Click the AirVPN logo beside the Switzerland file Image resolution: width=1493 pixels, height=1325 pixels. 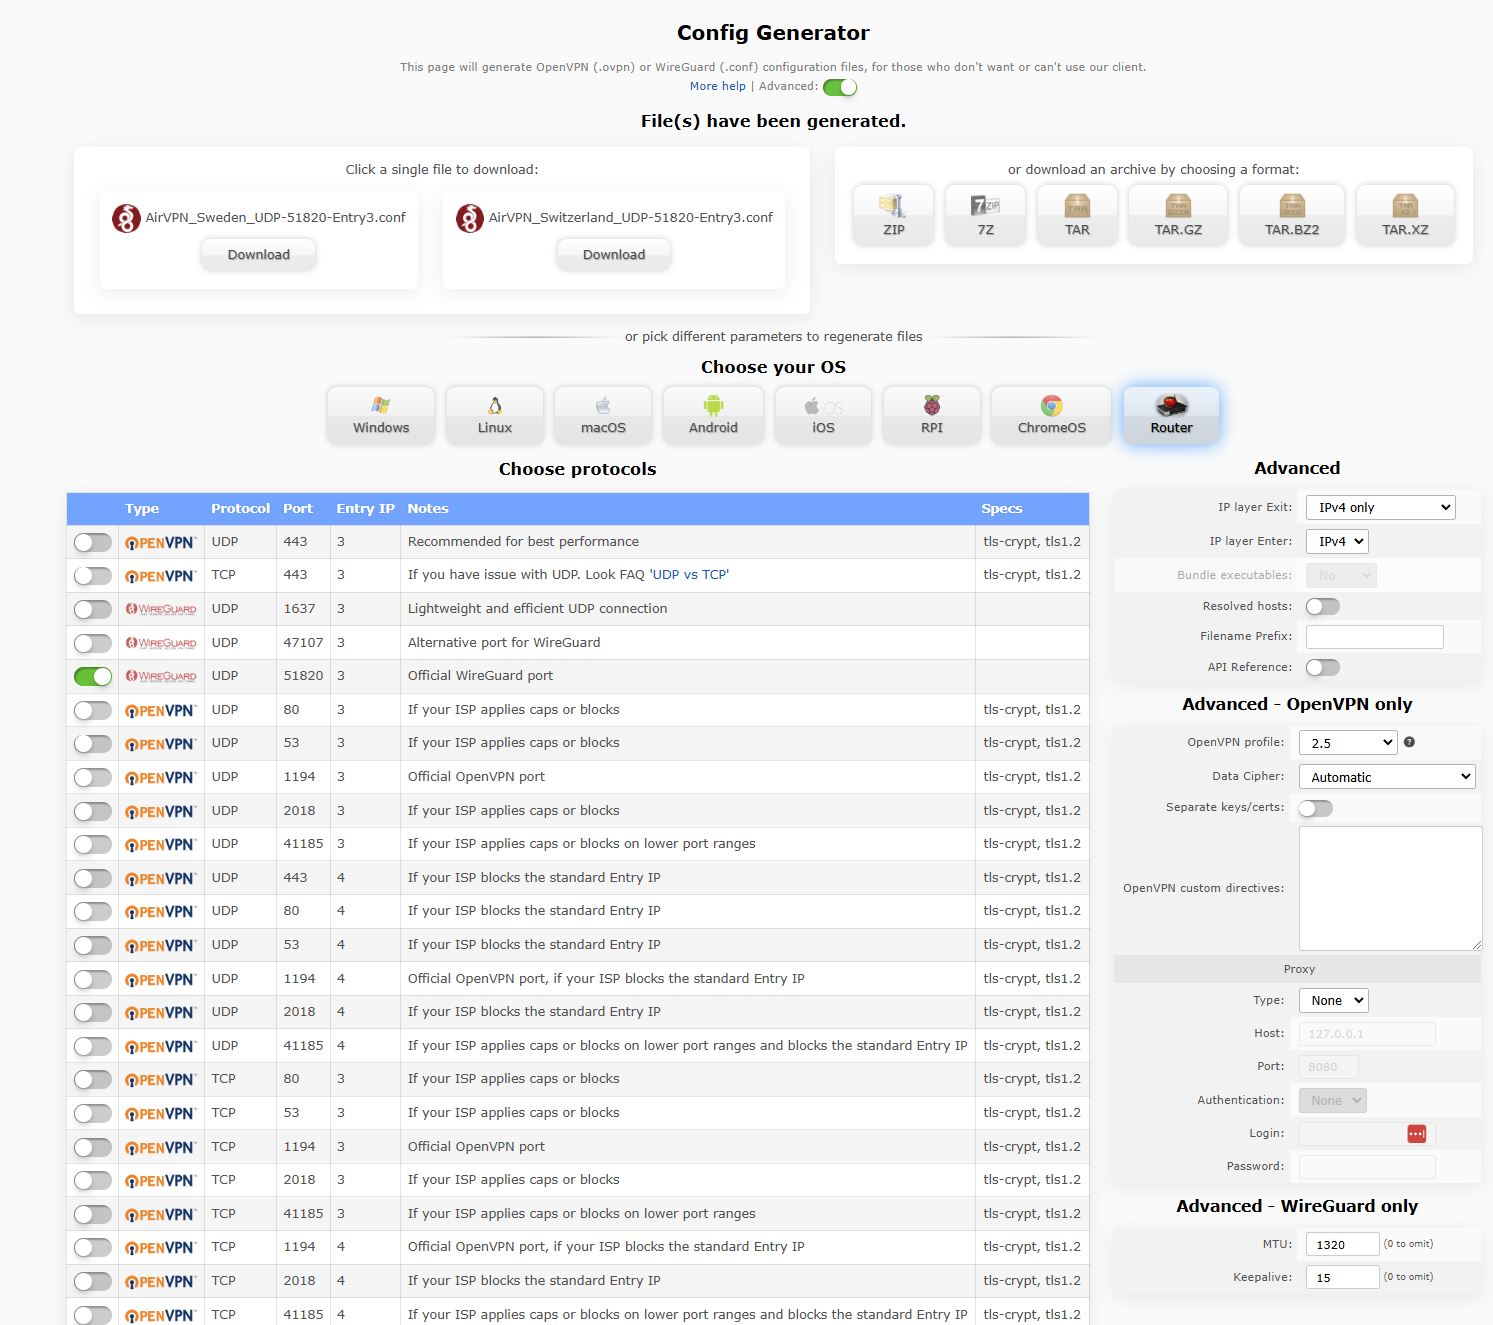470,218
